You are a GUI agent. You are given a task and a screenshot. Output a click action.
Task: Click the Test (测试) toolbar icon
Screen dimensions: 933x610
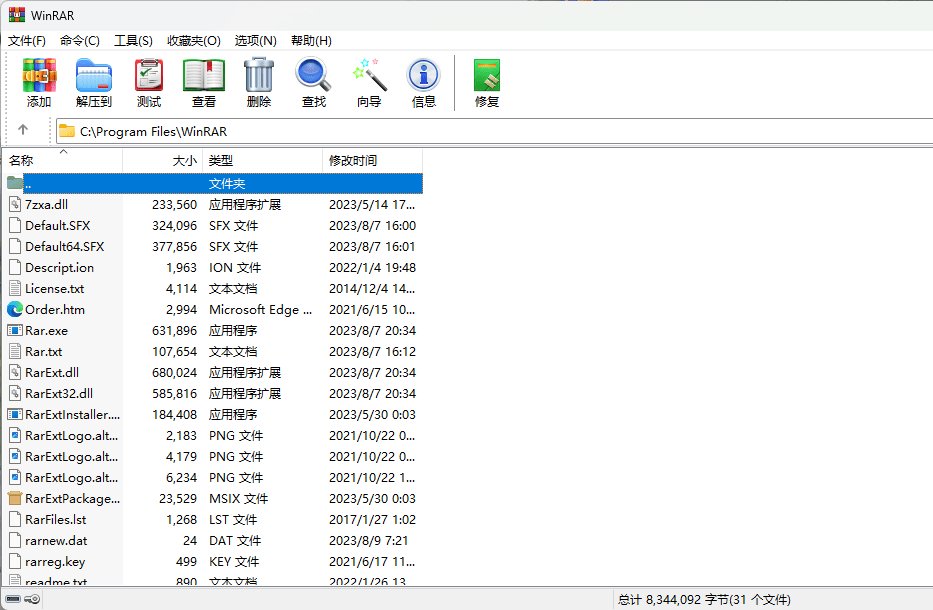[149, 75]
